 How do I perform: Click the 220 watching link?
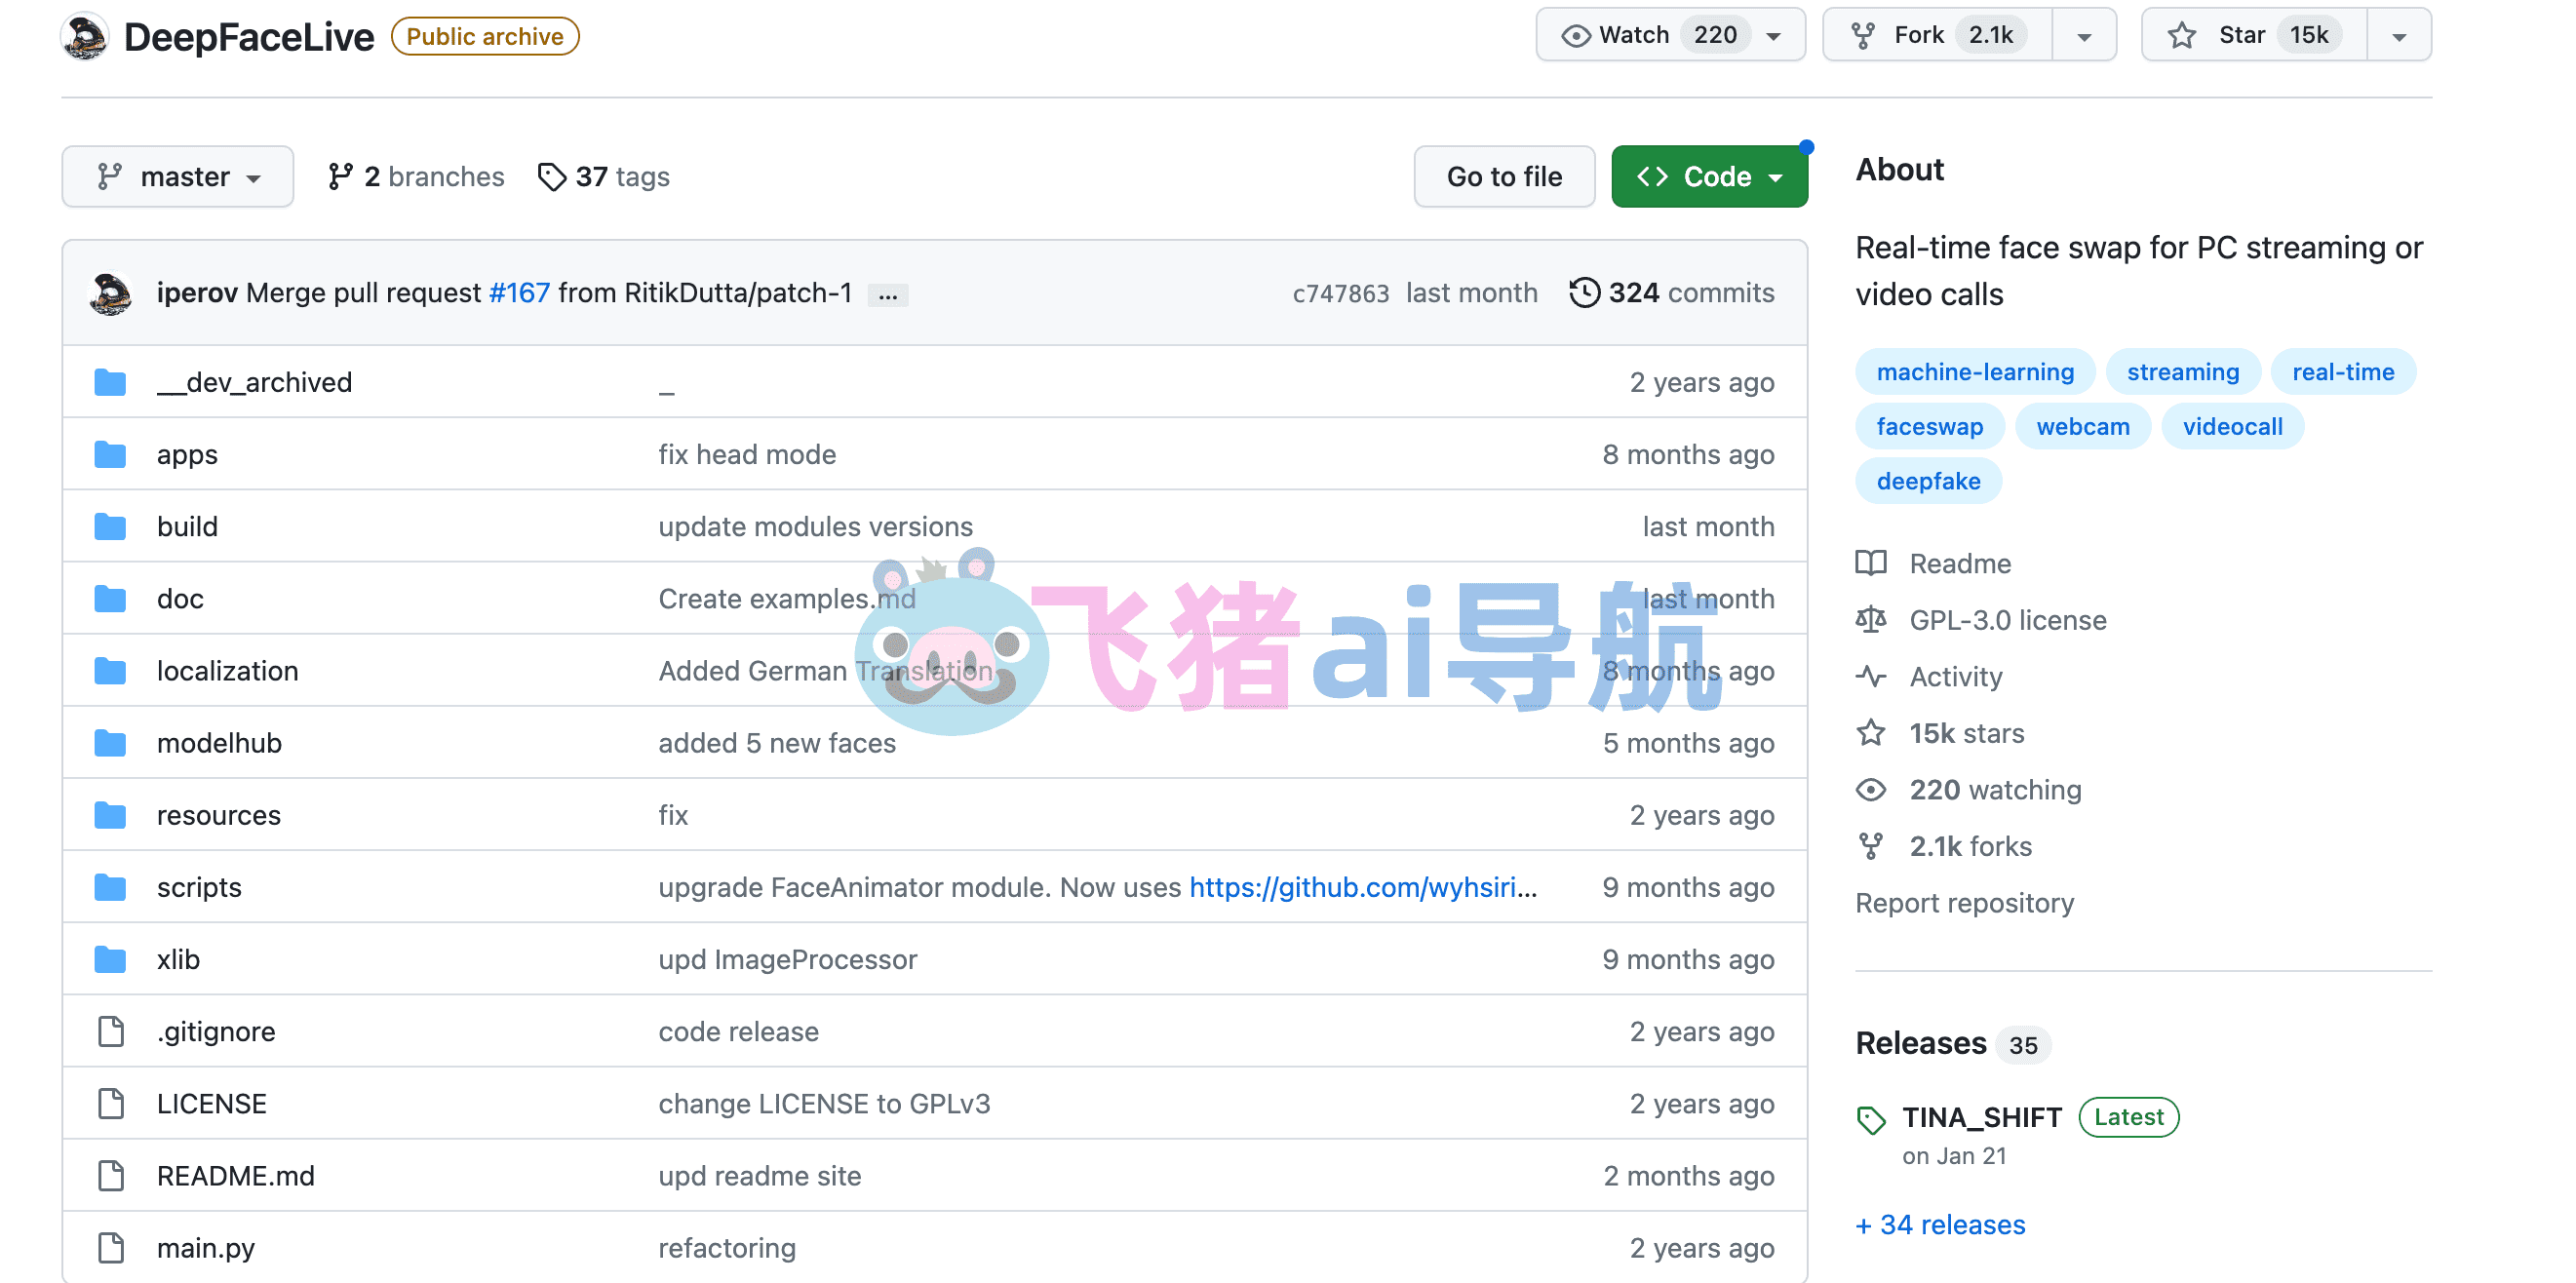[x=1995, y=790]
